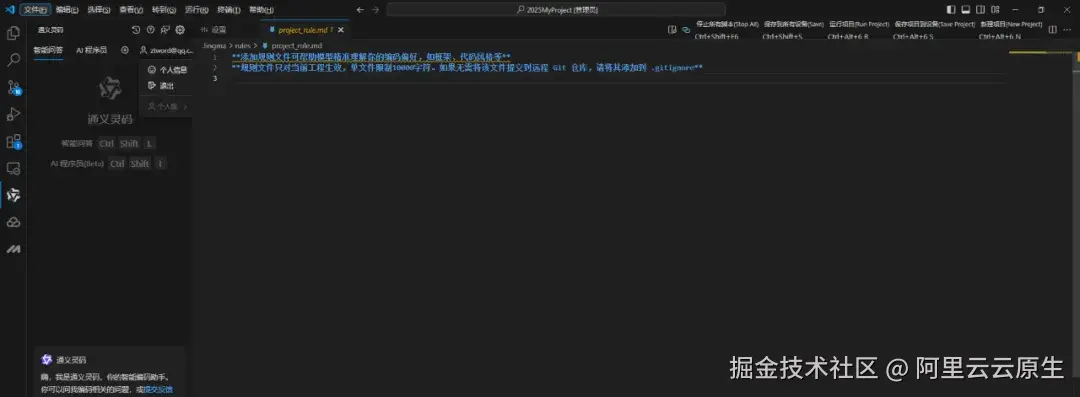Select the Tongyi Lingma activity bar icon
1080x397 pixels.
click(x=13, y=196)
